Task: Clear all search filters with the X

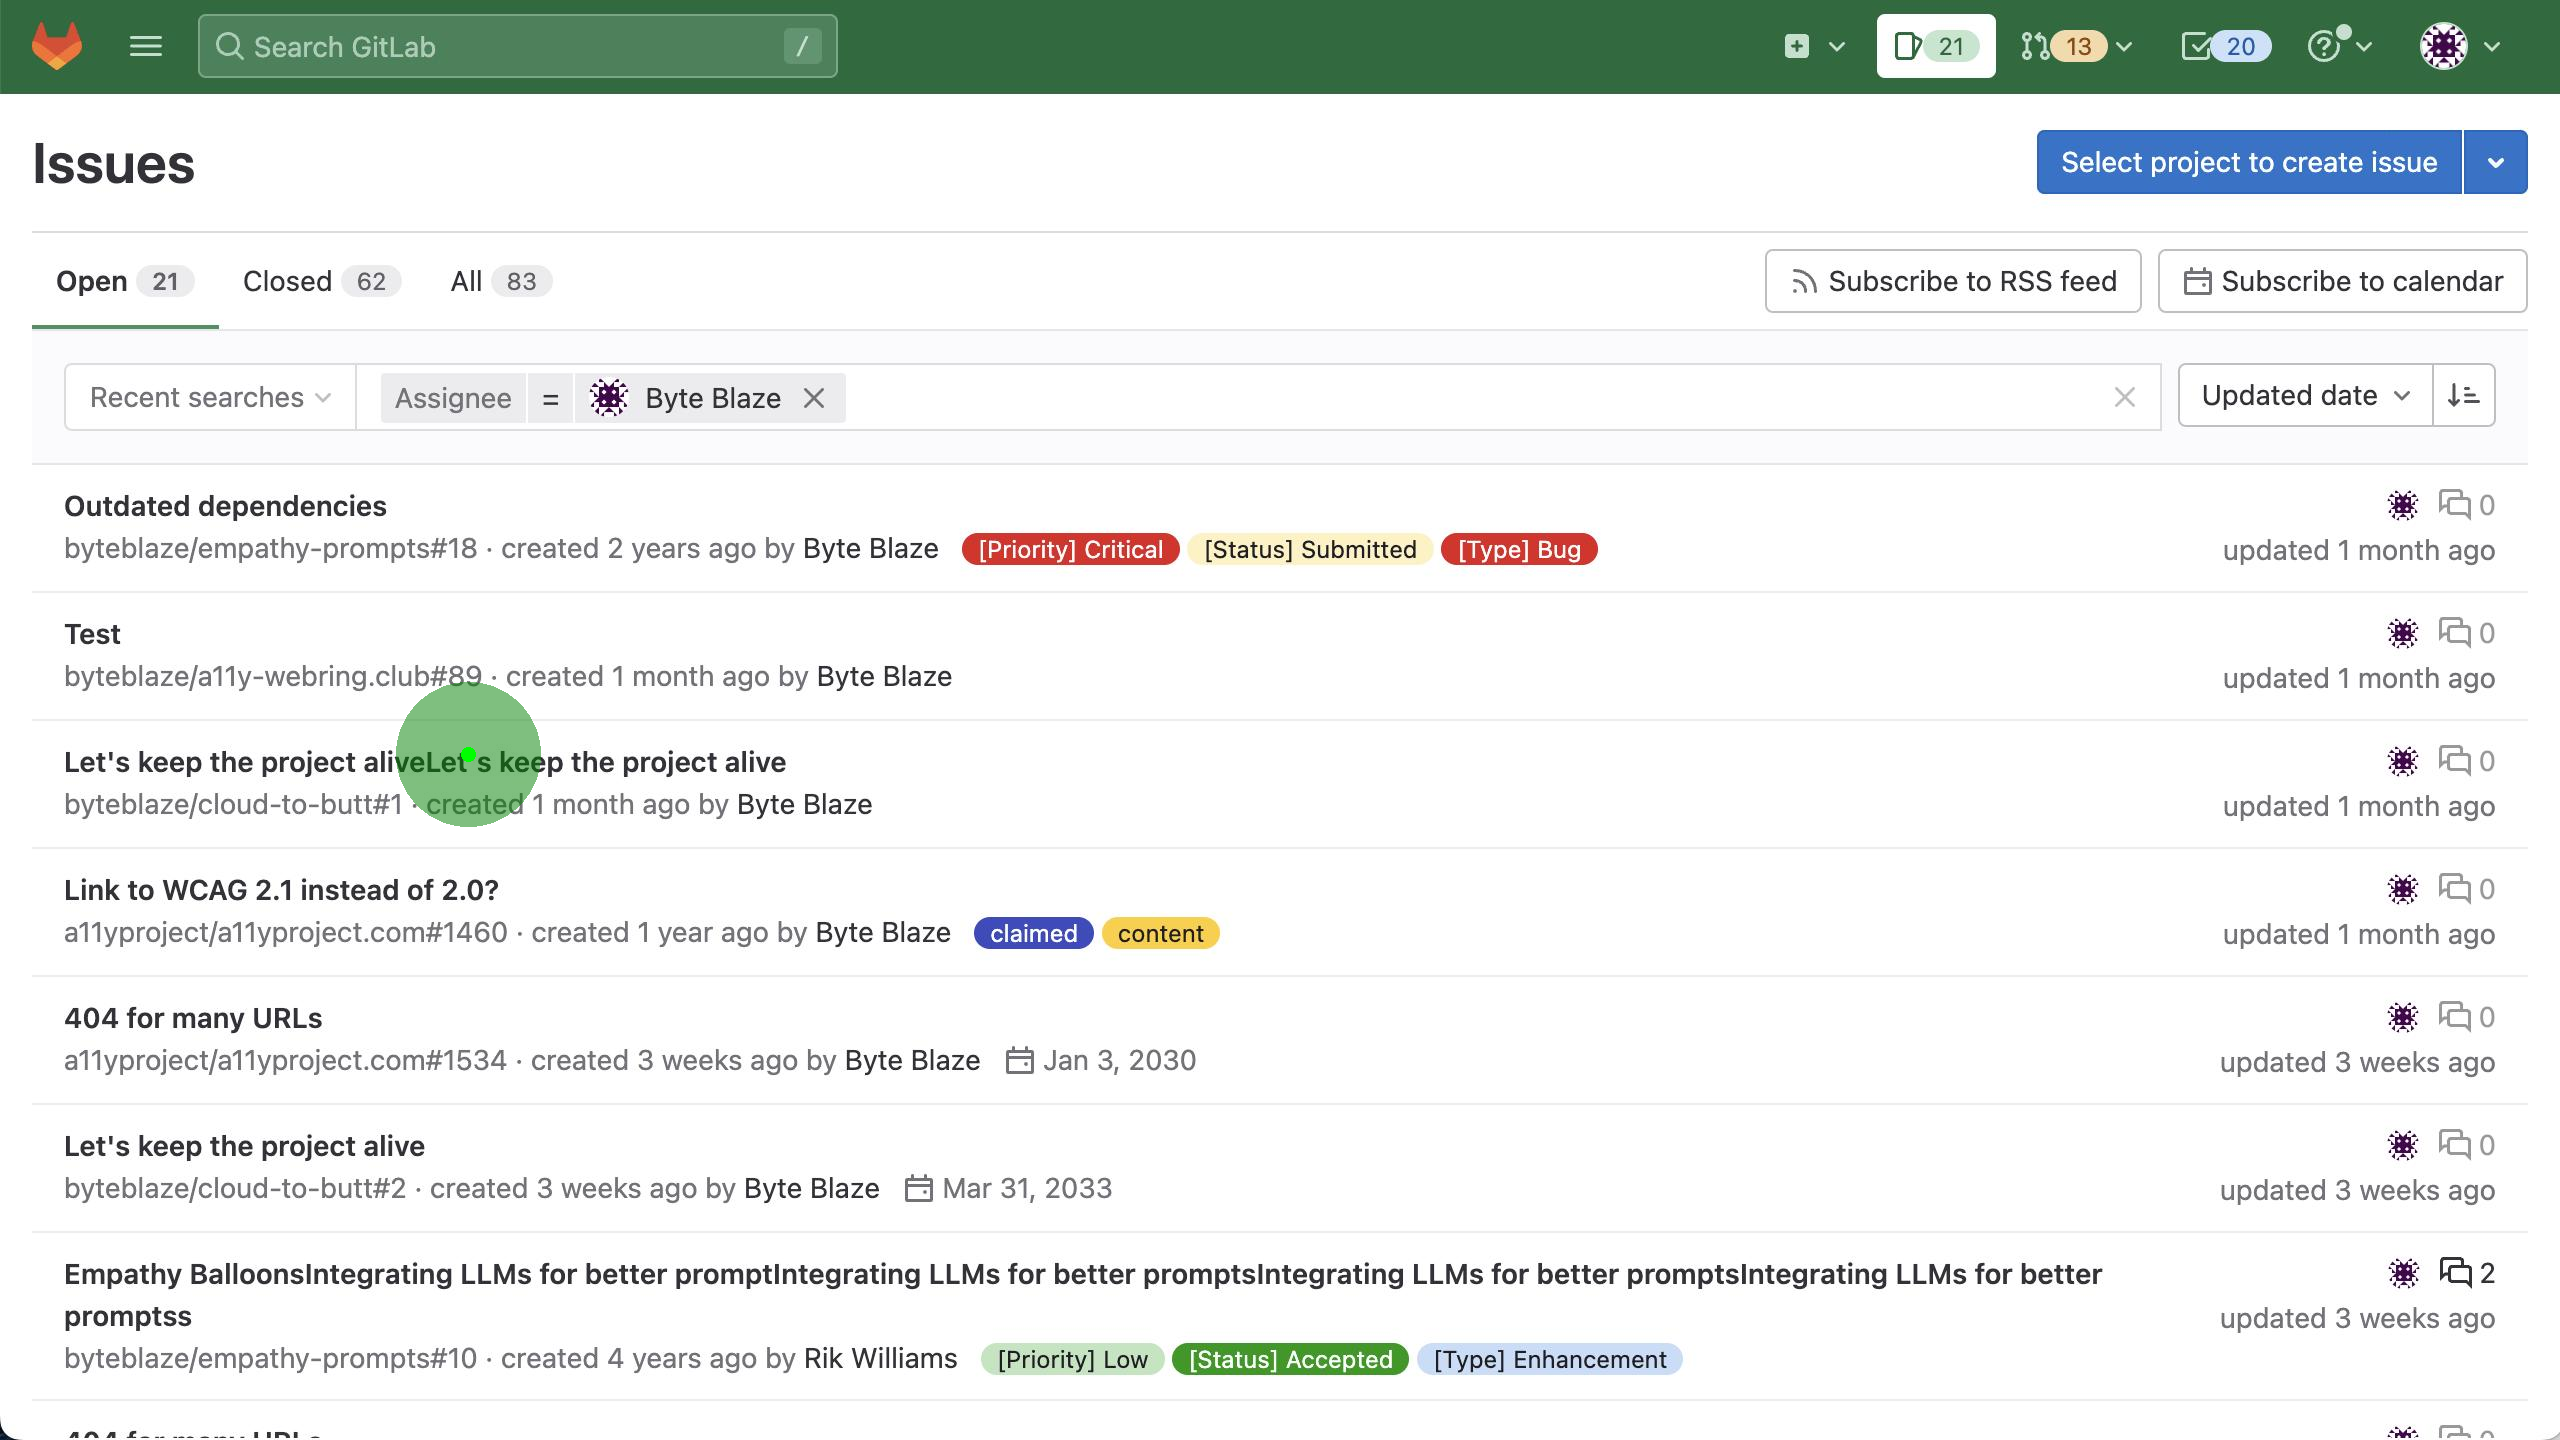Action: 2124,398
